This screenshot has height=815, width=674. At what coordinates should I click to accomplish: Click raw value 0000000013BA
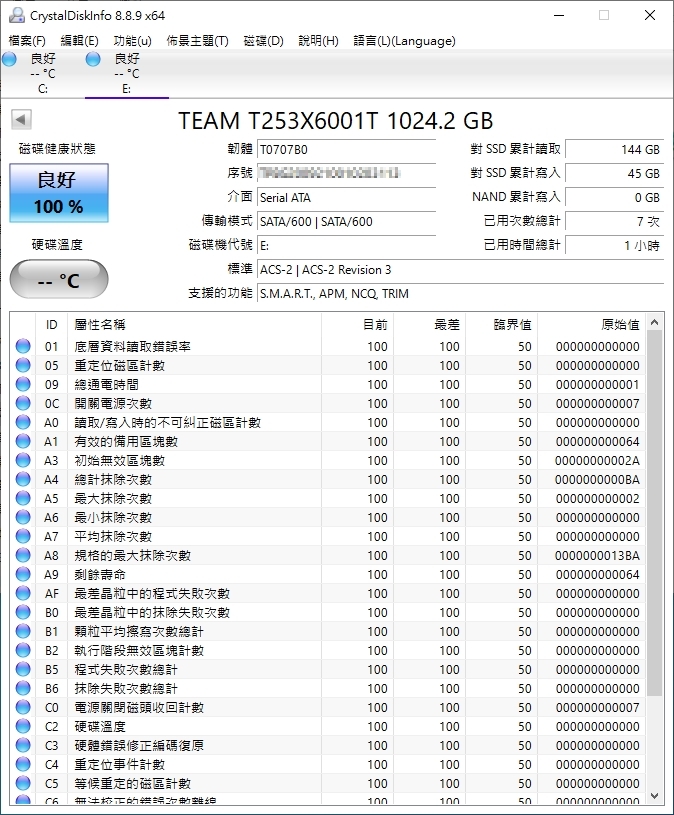[597, 556]
